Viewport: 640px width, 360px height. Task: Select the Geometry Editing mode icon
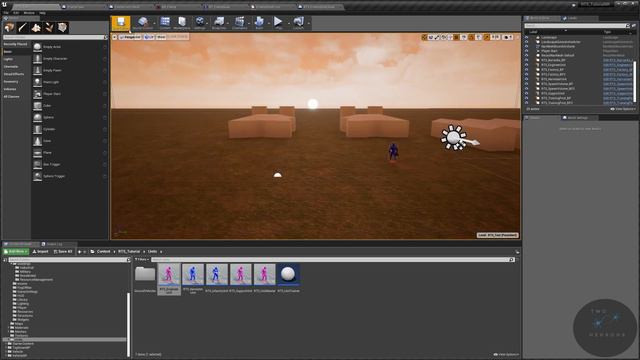(x=62, y=28)
